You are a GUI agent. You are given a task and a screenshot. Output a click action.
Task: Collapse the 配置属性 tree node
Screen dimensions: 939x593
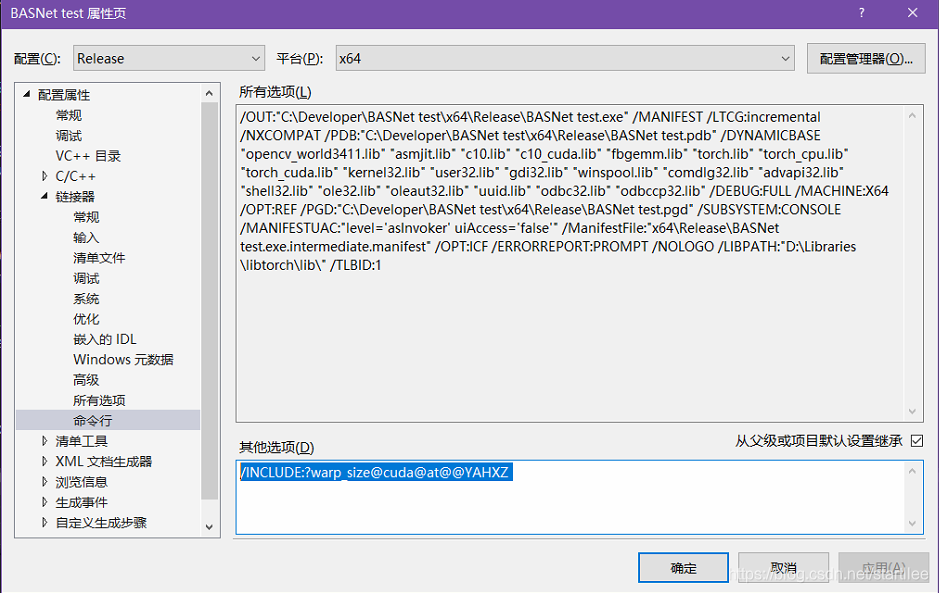click(26, 94)
